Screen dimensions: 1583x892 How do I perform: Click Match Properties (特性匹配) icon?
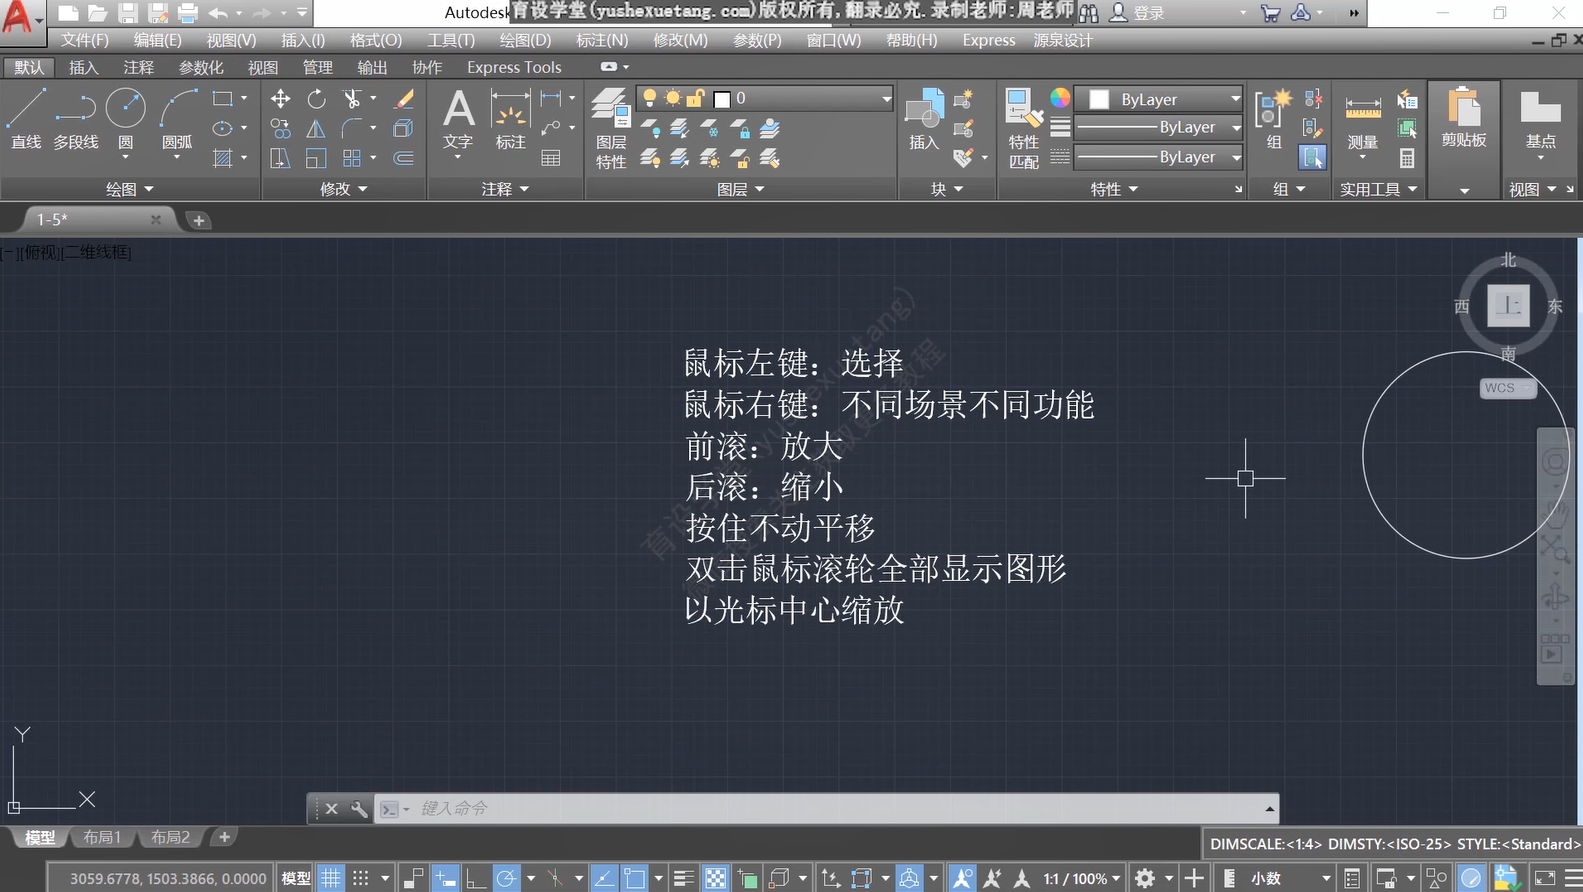click(1023, 128)
